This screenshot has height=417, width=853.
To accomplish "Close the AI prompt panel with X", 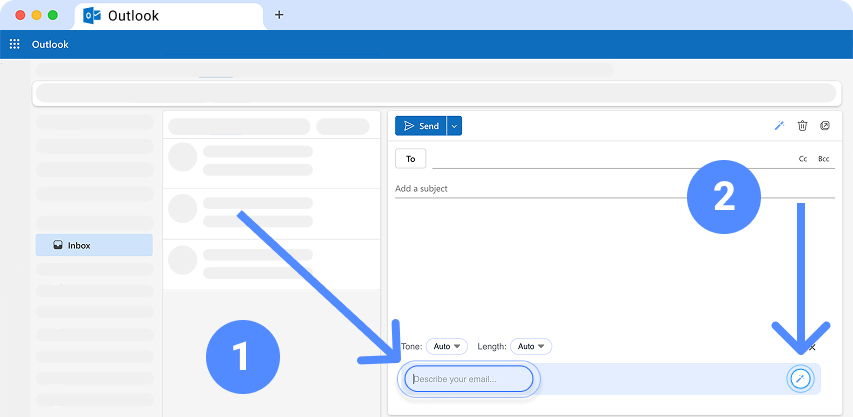I will point(812,347).
